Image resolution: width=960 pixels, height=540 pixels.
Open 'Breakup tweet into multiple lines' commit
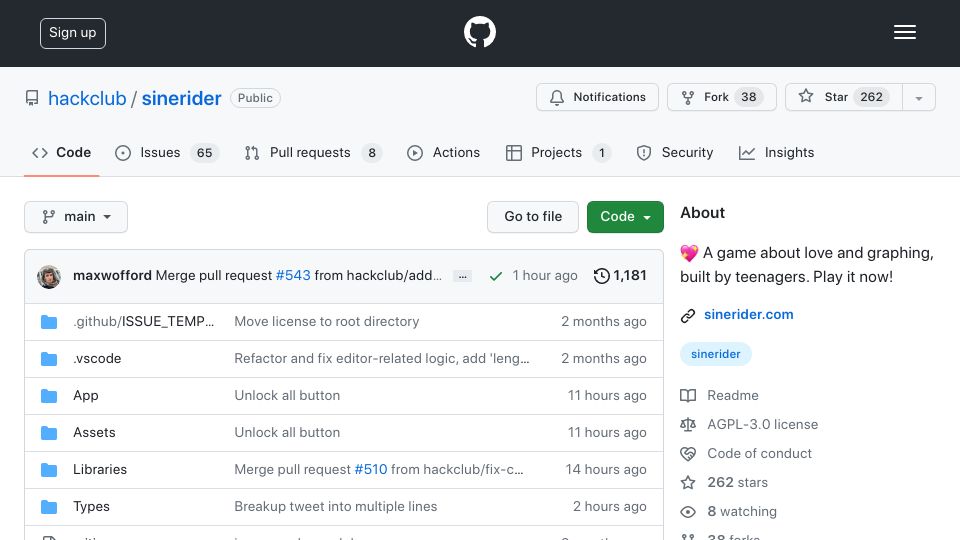click(336, 506)
